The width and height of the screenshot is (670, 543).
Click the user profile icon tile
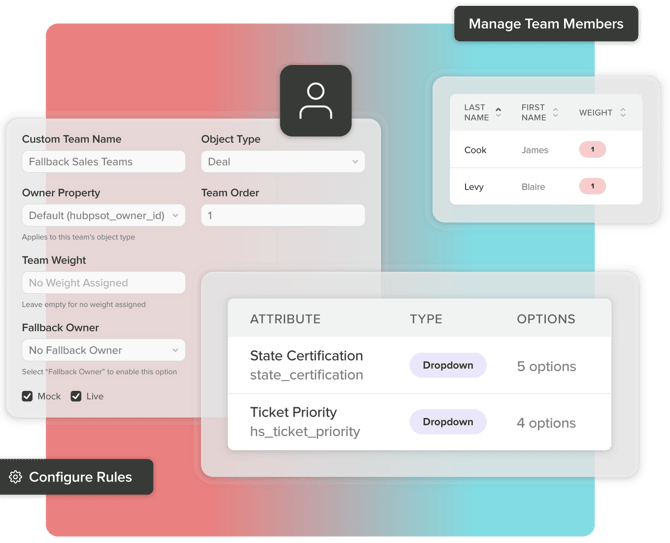(316, 101)
